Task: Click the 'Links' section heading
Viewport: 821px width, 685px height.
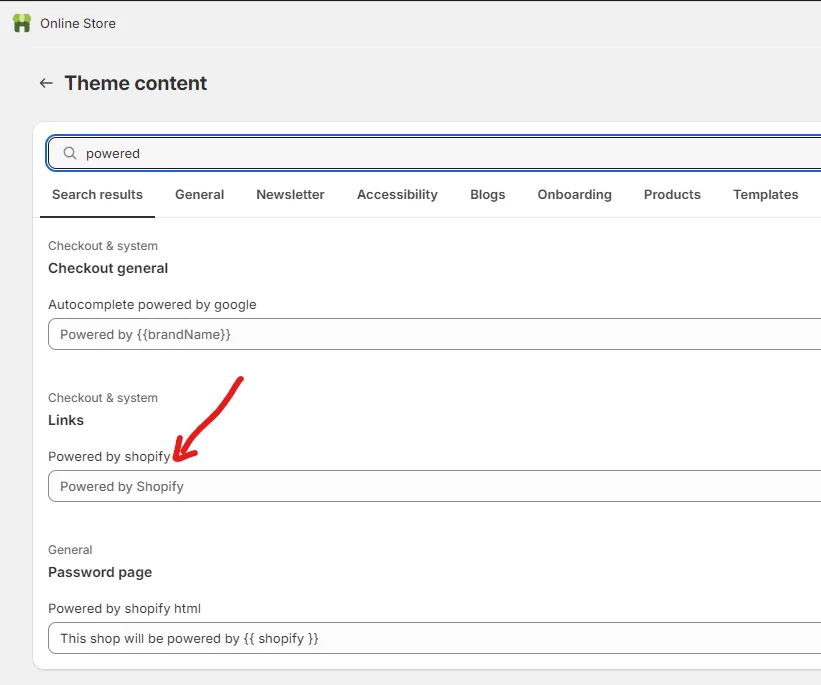Action: (x=66, y=420)
